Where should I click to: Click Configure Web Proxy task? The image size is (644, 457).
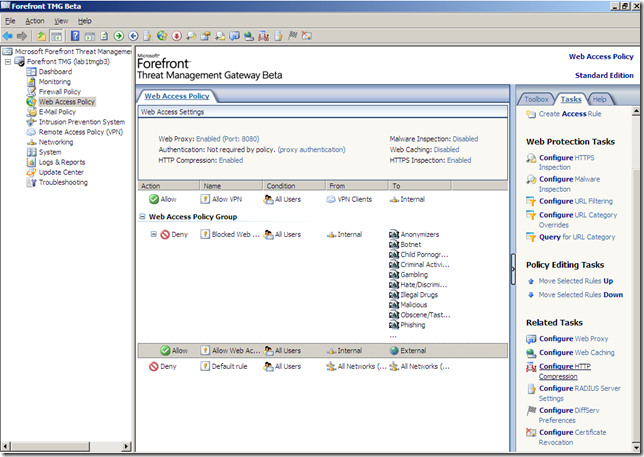(x=573, y=339)
